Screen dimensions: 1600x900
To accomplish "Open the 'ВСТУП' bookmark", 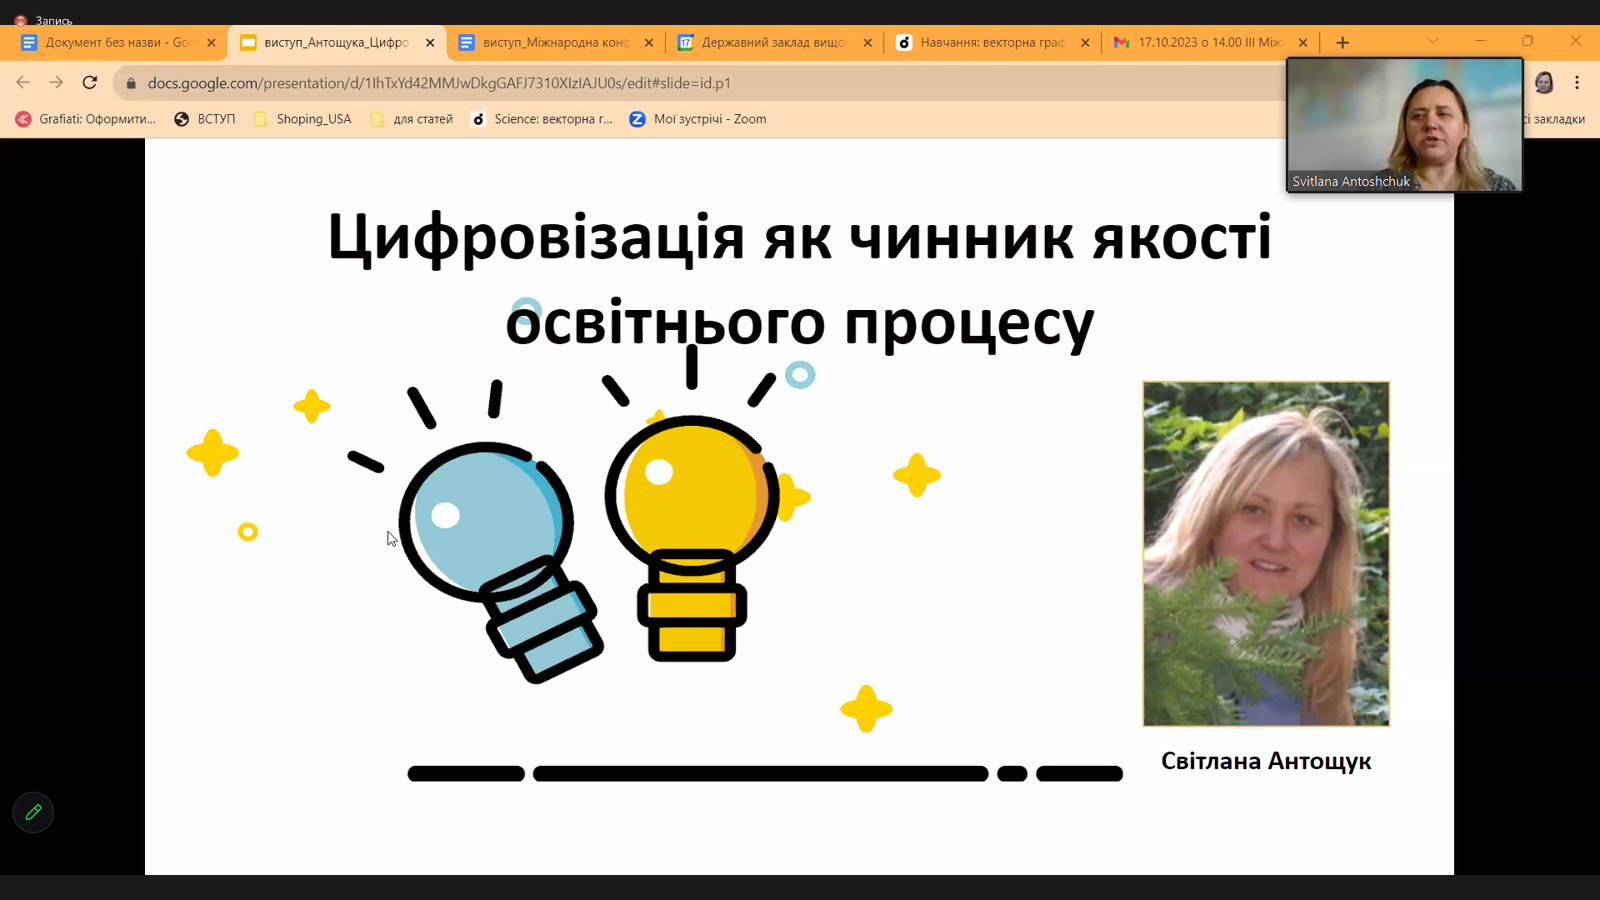I will click(205, 119).
